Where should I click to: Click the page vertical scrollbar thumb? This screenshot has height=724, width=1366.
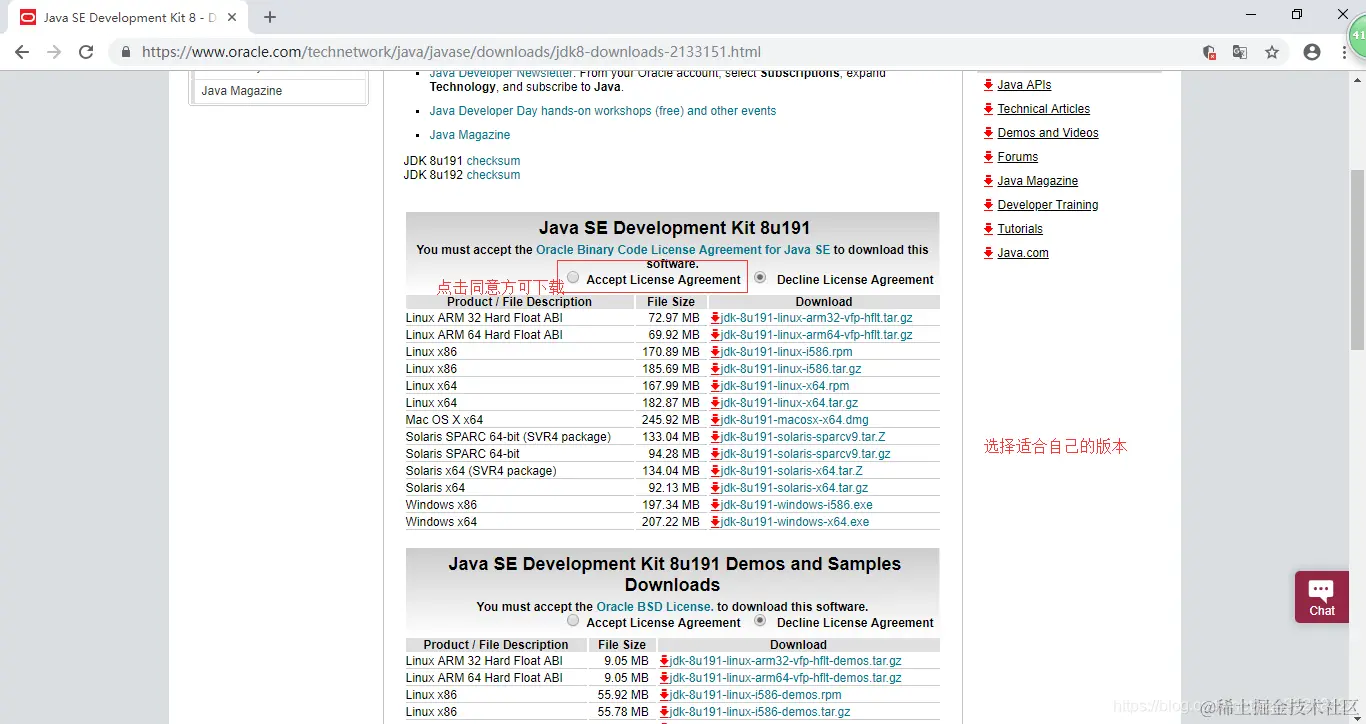(x=1357, y=259)
